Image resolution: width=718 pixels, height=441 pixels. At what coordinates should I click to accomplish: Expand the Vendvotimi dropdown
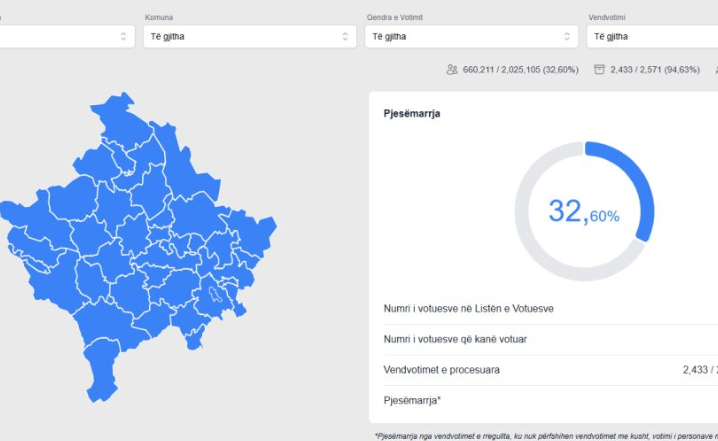coord(652,37)
